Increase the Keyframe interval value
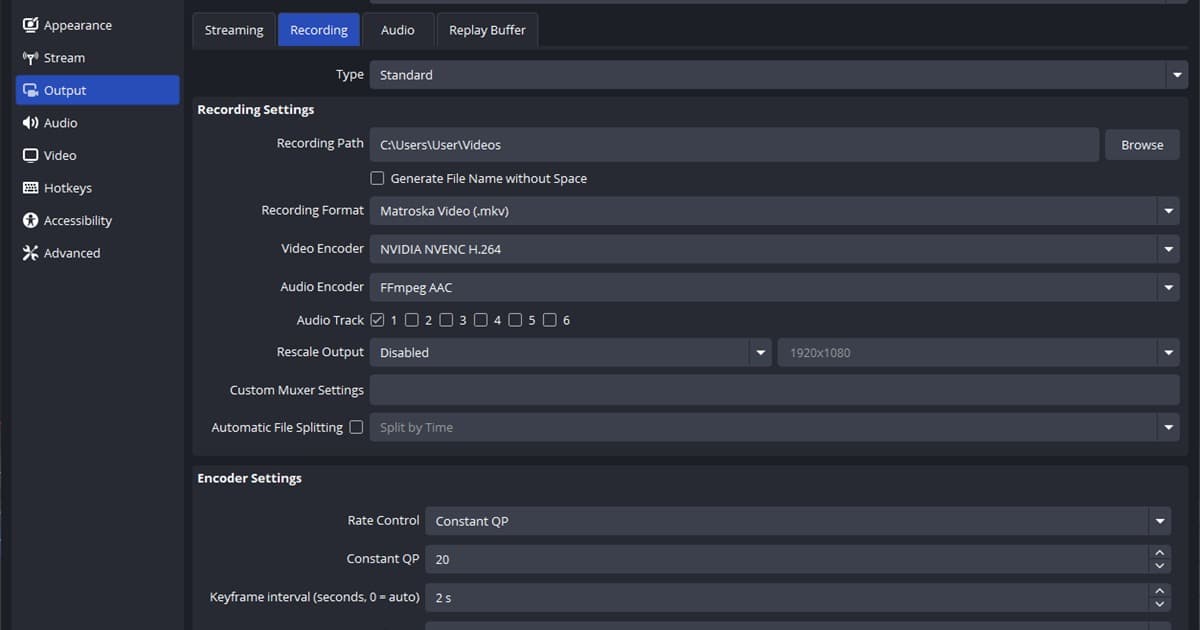Screen dimensions: 1200x630 click(x=1160, y=591)
